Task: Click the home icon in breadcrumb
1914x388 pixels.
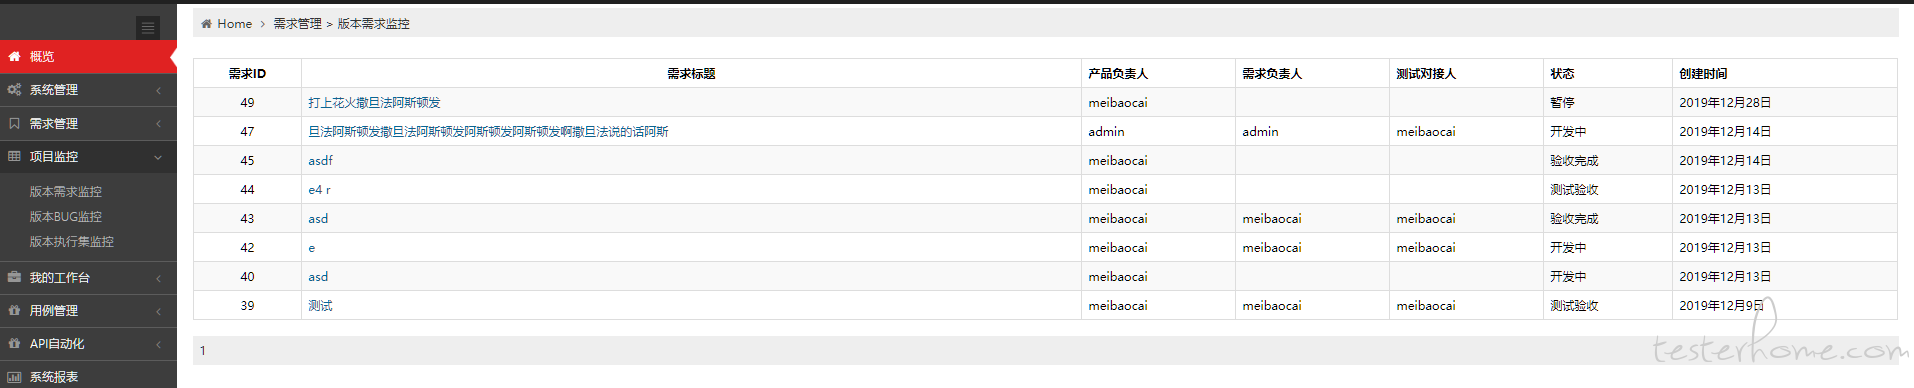Action: tap(206, 24)
